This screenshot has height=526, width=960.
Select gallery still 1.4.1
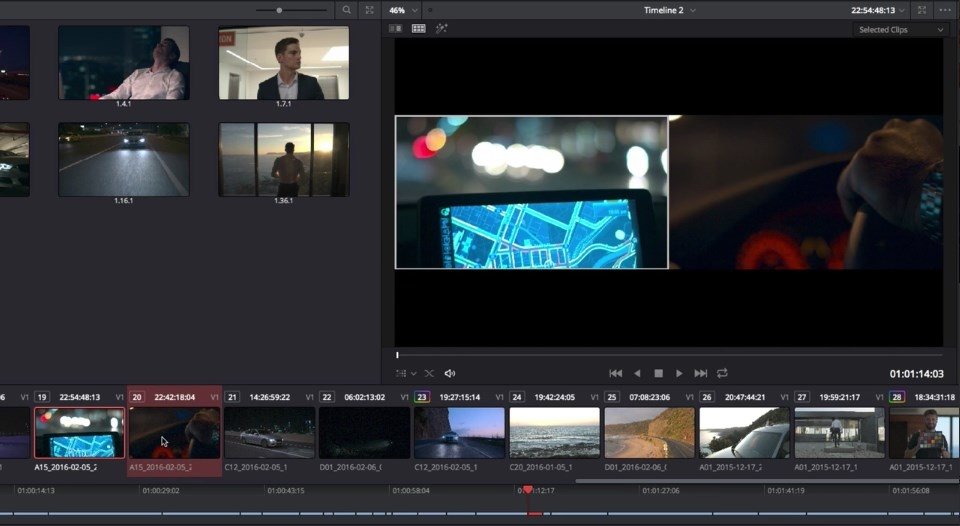point(124,62)
